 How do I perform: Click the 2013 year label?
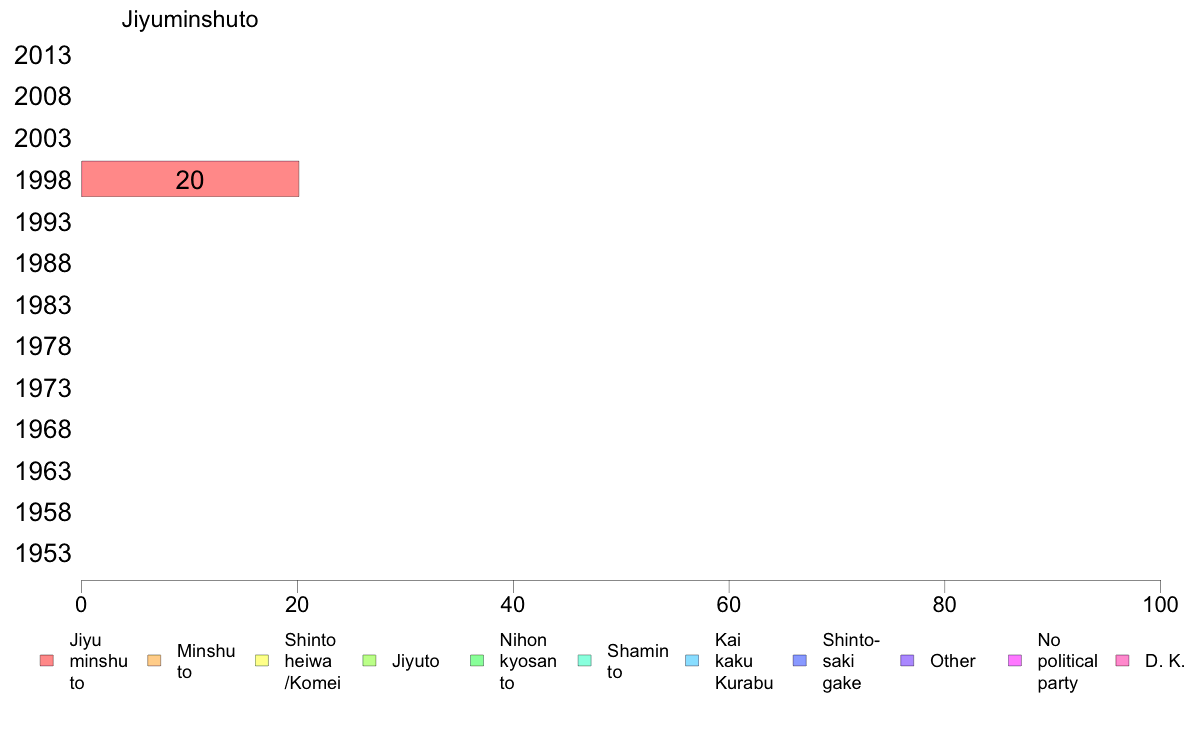point(43,55)
